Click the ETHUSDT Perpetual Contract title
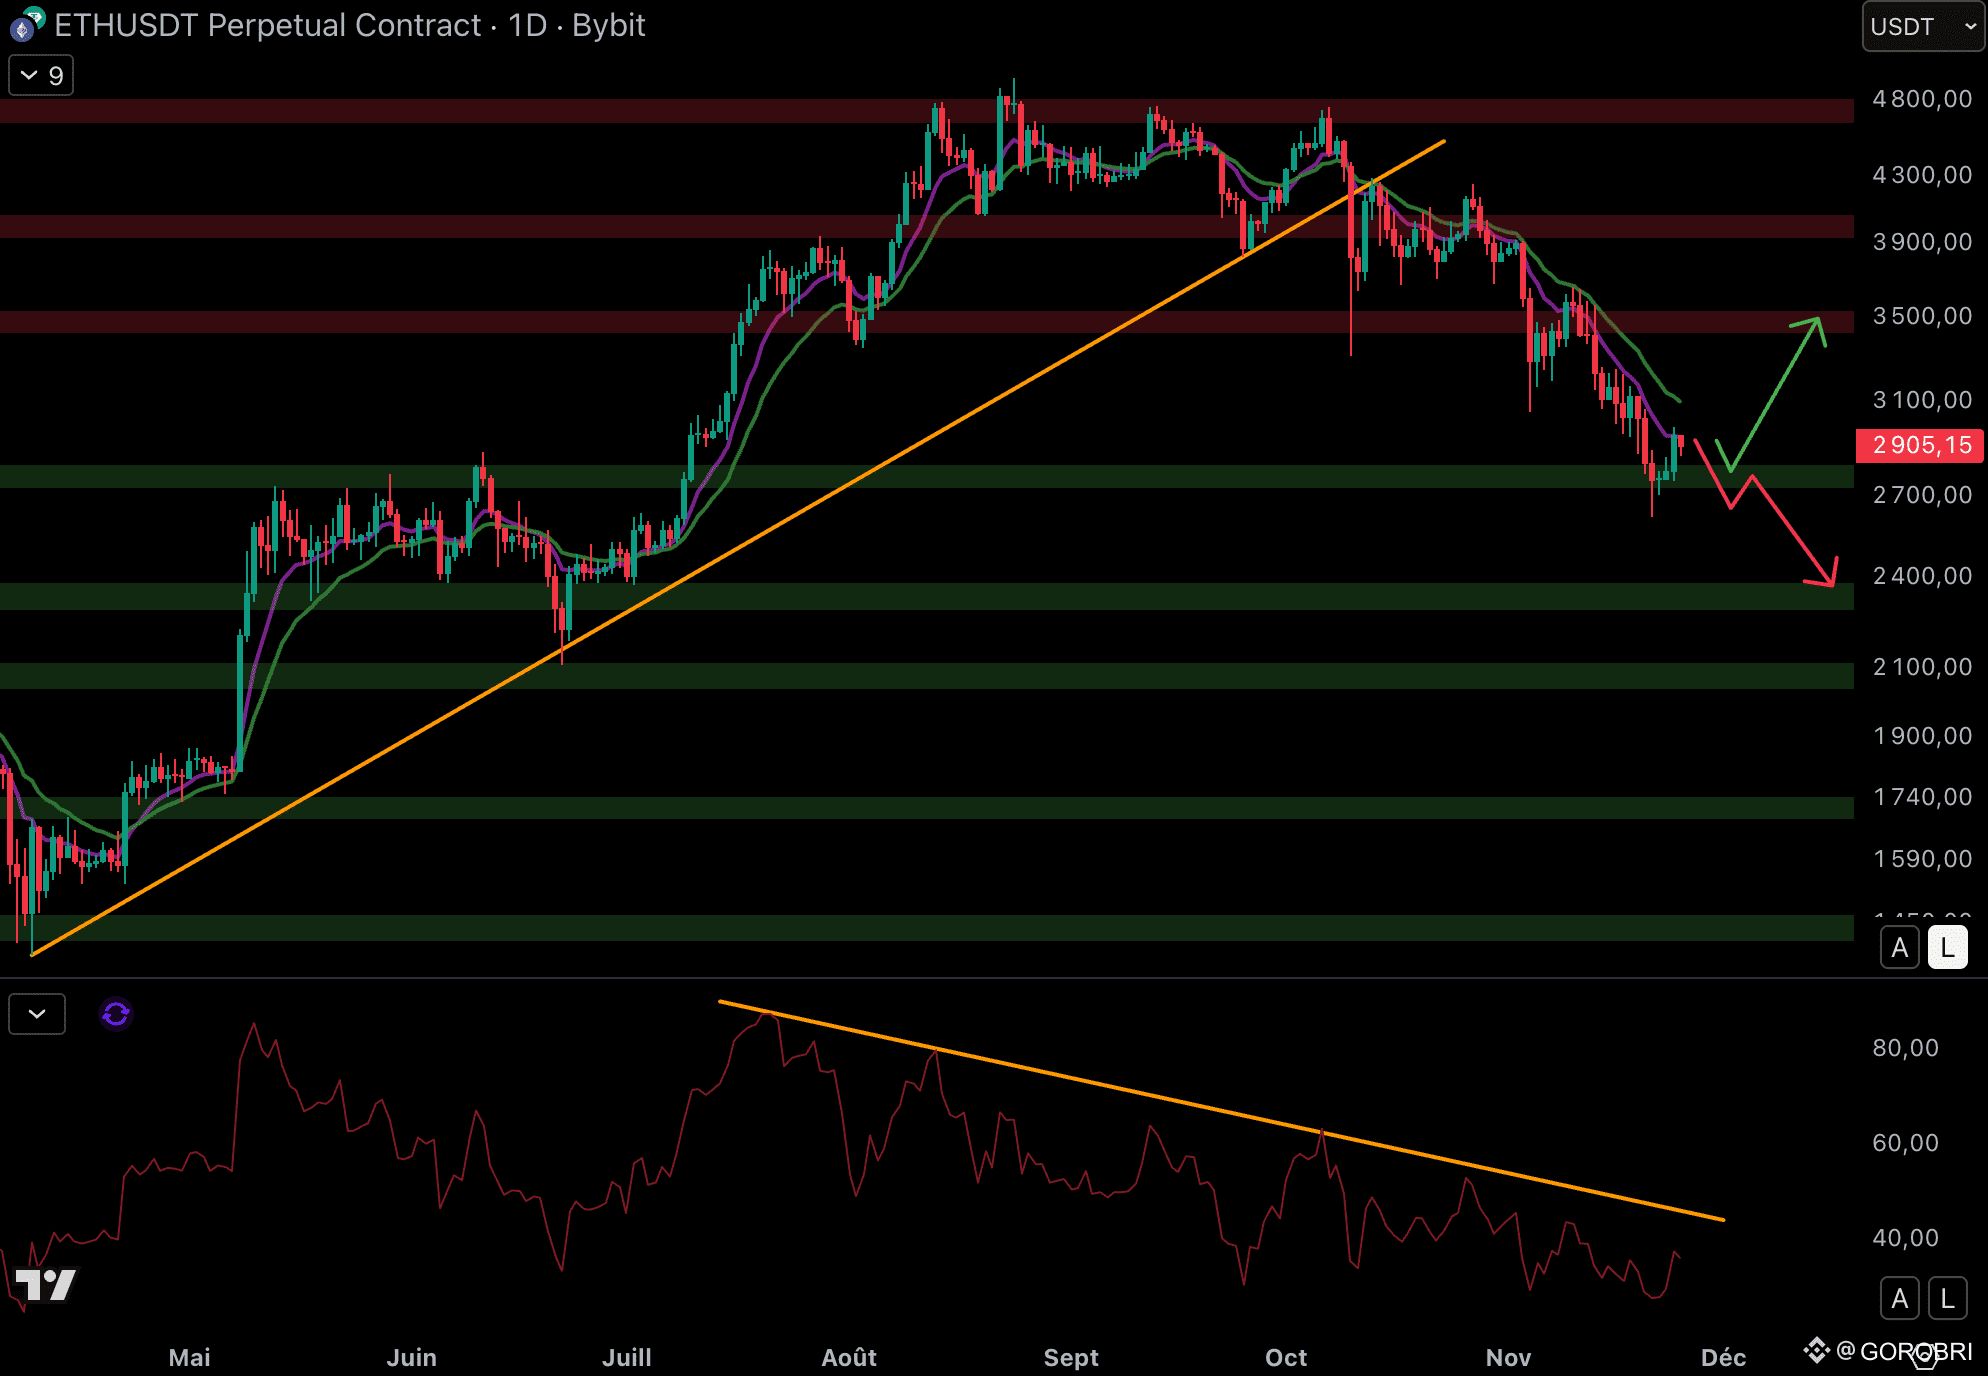Screen dimensions: 1988x1376 (x=350, y=25)
